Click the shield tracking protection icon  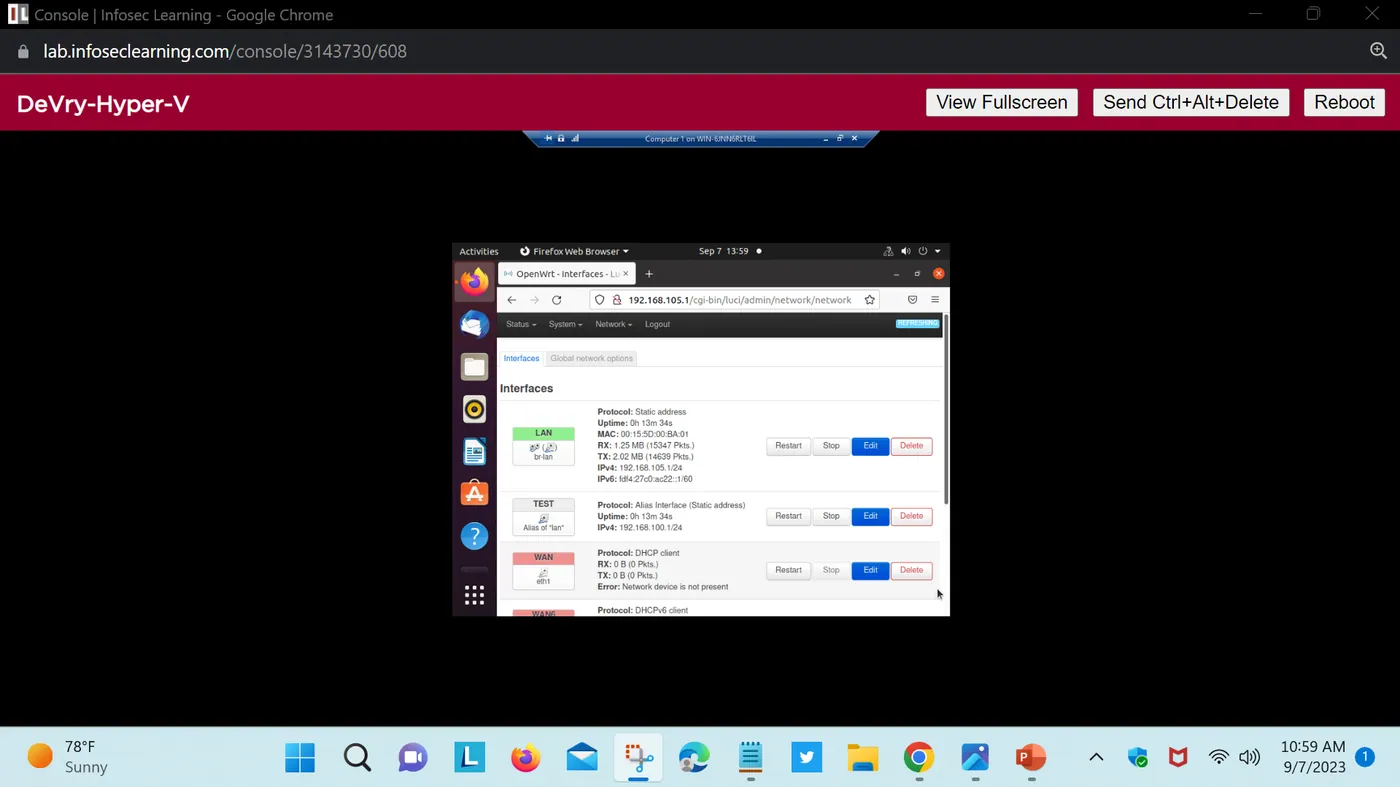pyautogui.click(x=600, y=300)
